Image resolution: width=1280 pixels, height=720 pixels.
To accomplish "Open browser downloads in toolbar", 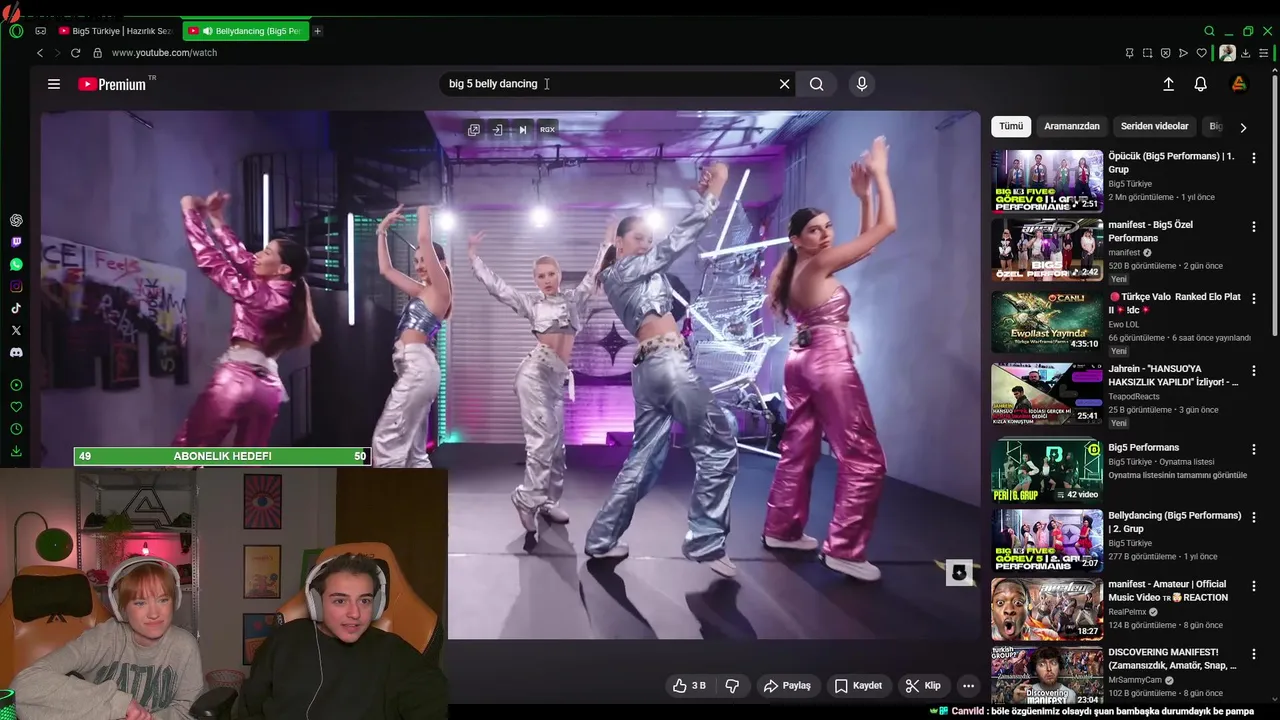I will point(1245,53).
